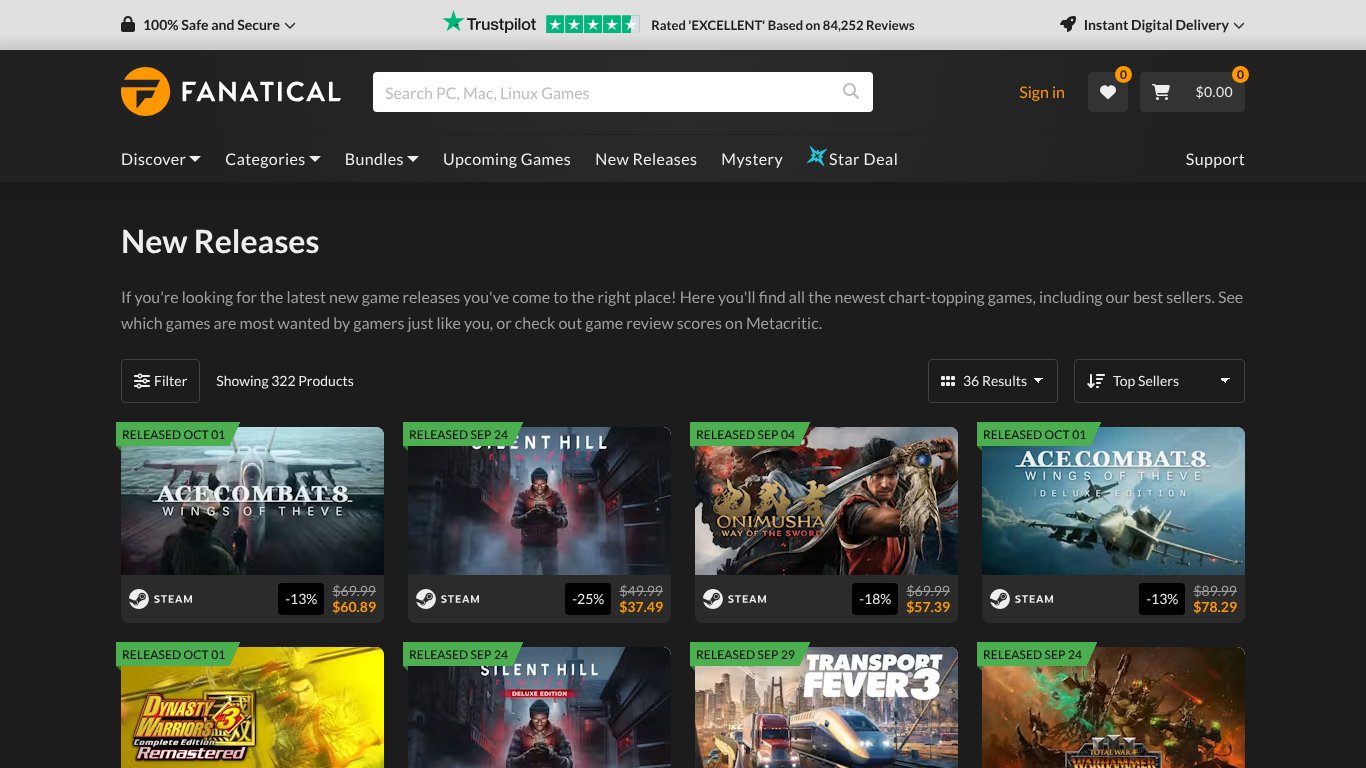The height and width of the screenshot is (768, 1366).
Task: Open Transport Fever 3 thumbnail
Action: click(826, 707)
